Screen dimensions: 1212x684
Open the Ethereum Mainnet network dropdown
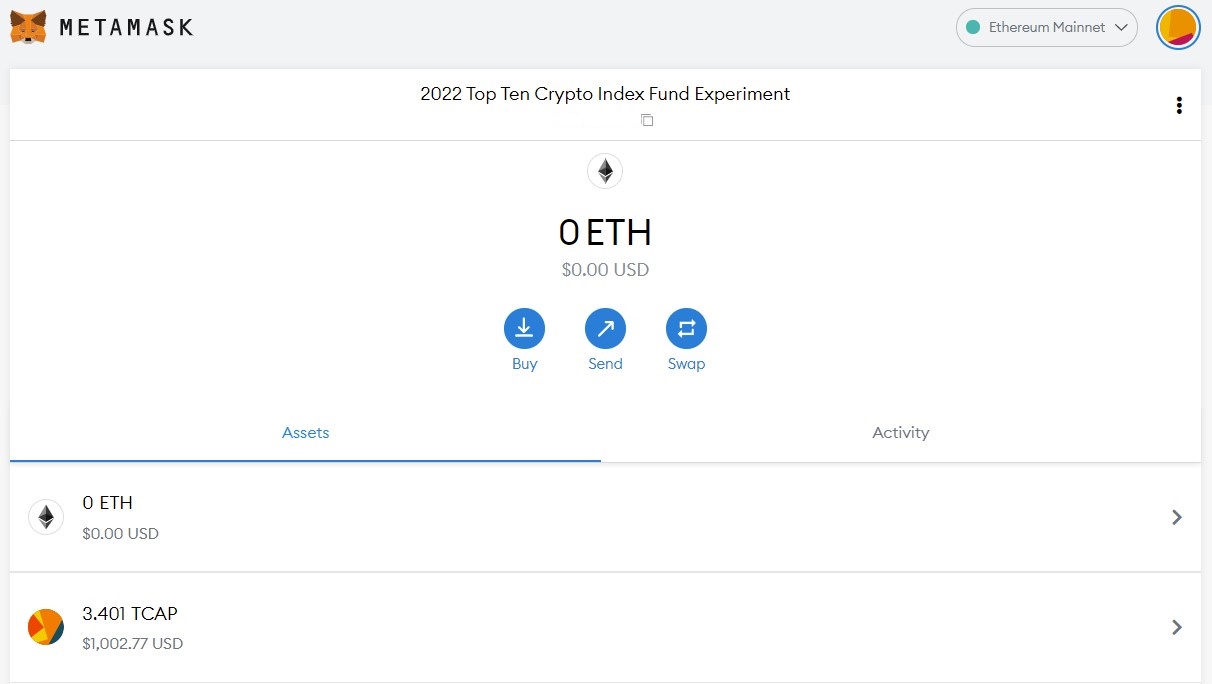[1047, 27]
